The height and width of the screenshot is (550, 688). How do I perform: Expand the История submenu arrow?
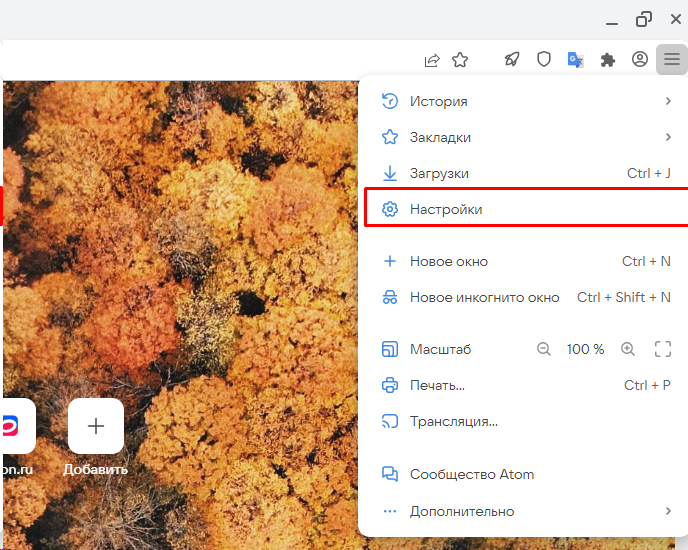[x=668, y=101]
